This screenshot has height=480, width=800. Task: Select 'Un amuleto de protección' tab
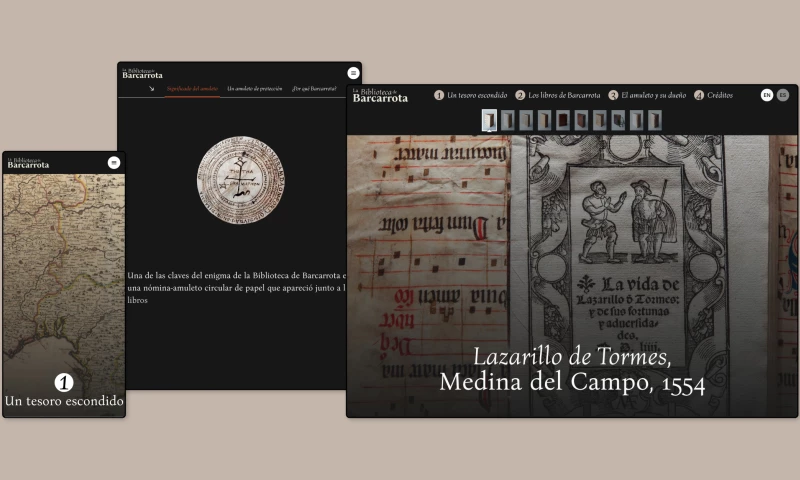point(255,89)
